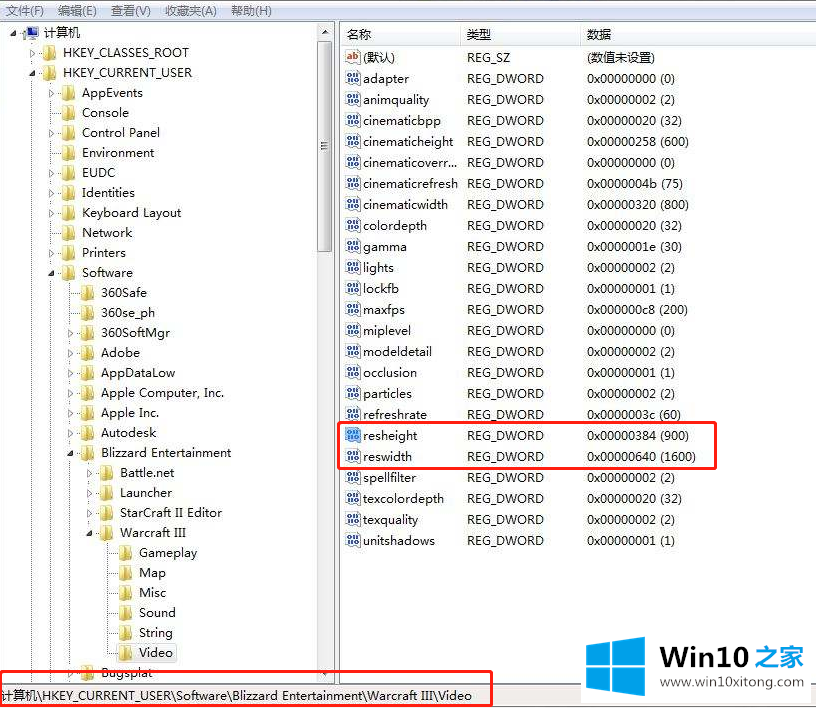Expand the HKEY_CLASSES_ROOT tree node
This screenshot has width=816, height=708.
coord(32,53)
